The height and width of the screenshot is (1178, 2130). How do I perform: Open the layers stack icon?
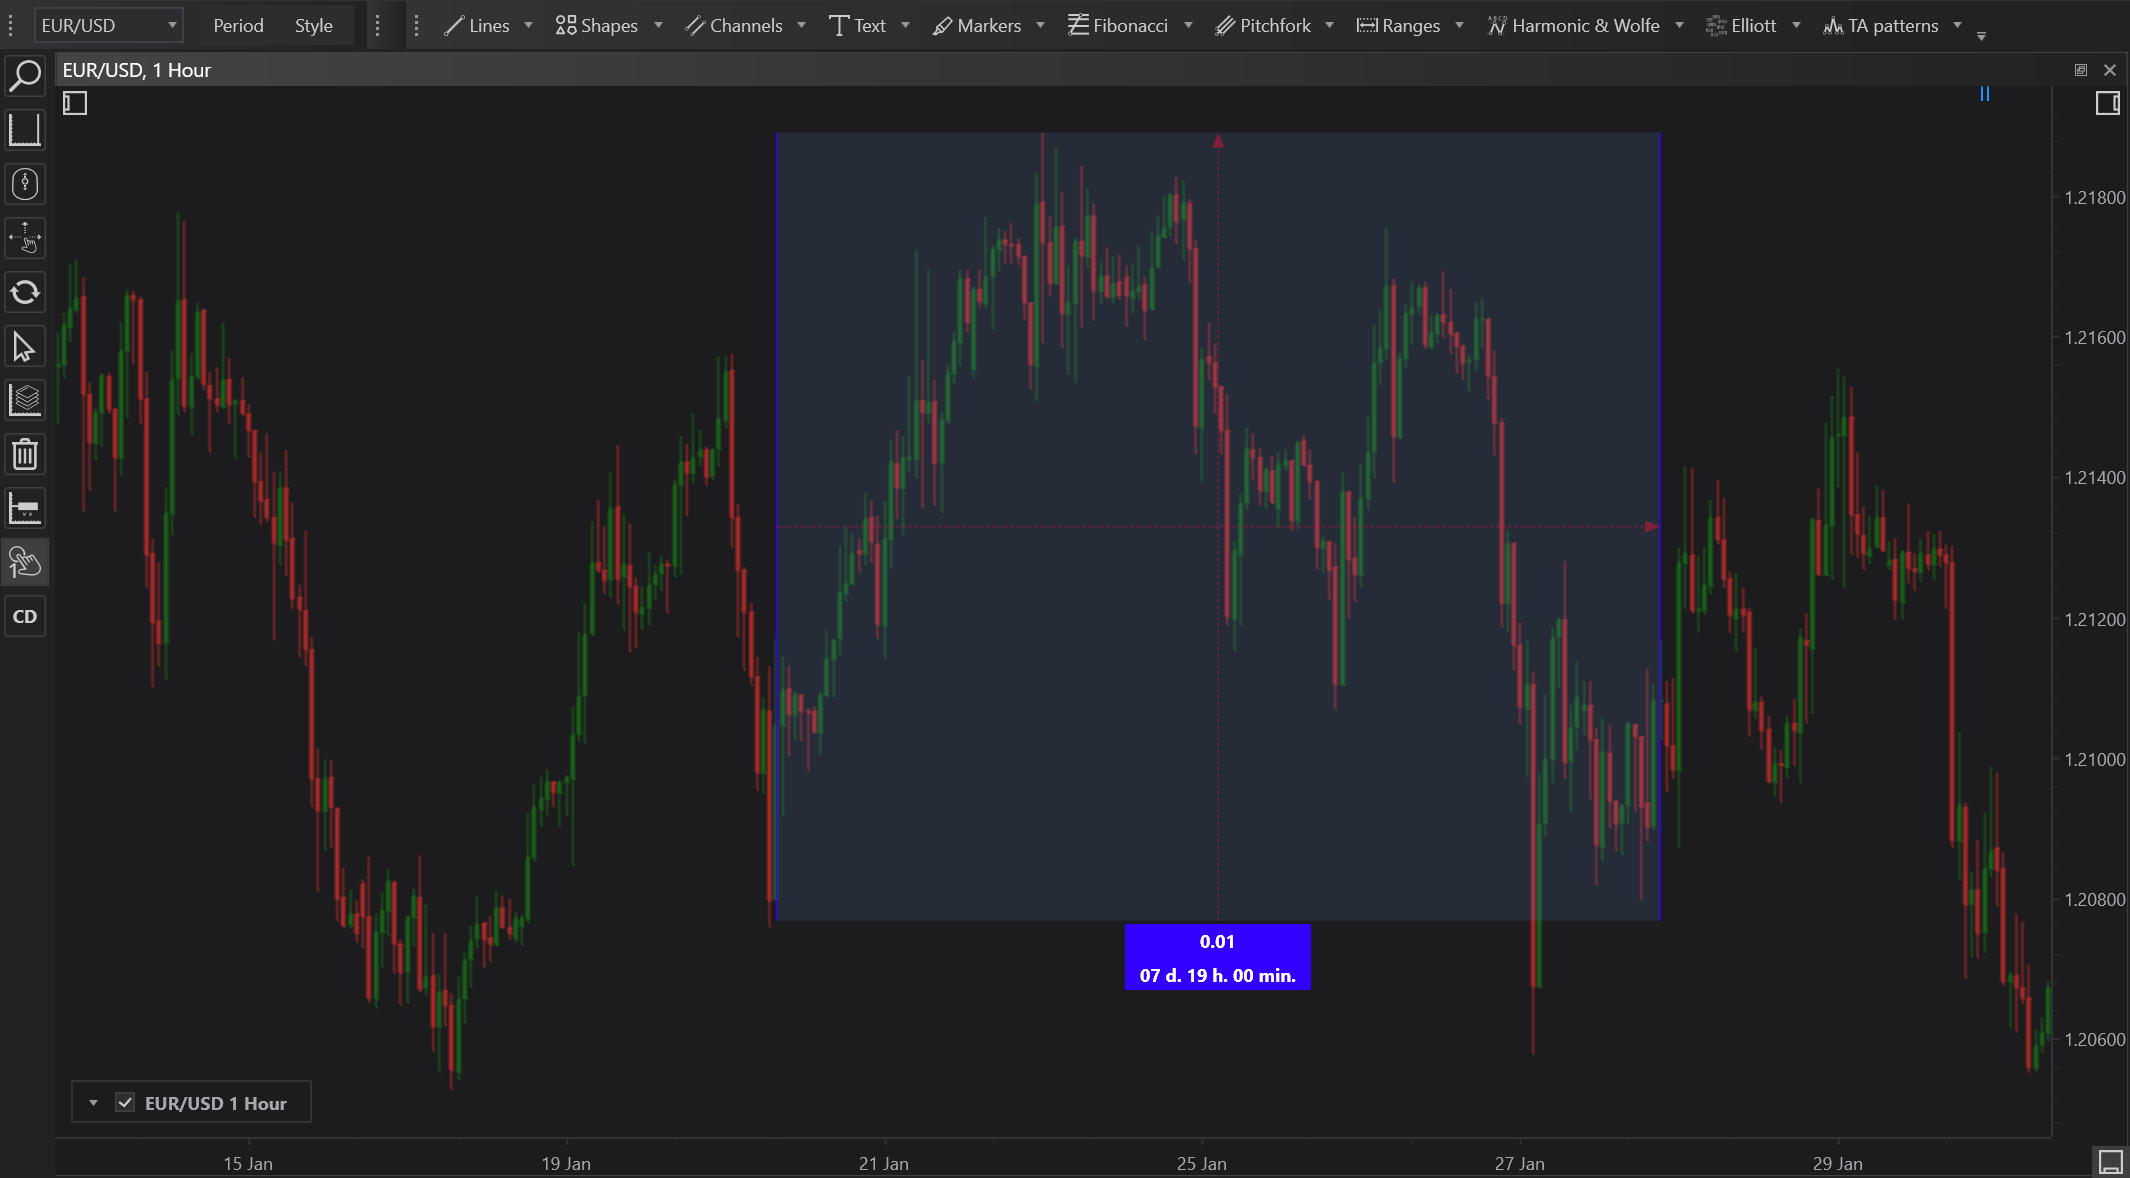click(x=25, y=401)
